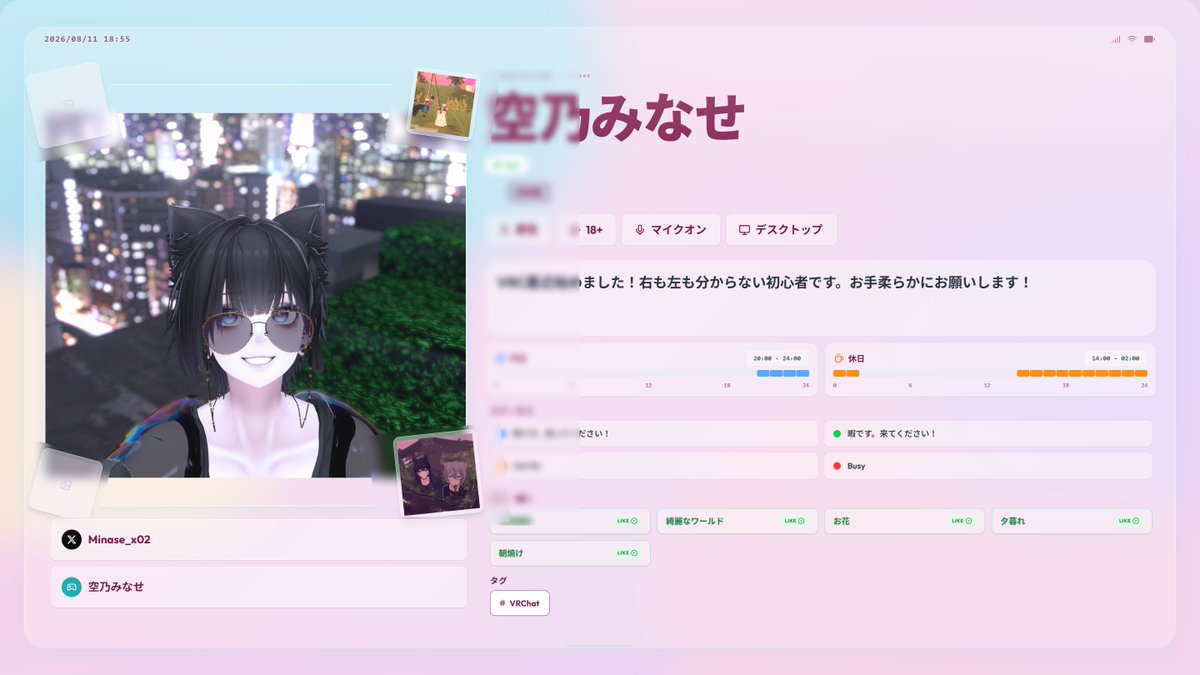Click the X logo icon beside Minase_x02
The width and height of the screenshot is (1200, 675).
coord(72,539)
